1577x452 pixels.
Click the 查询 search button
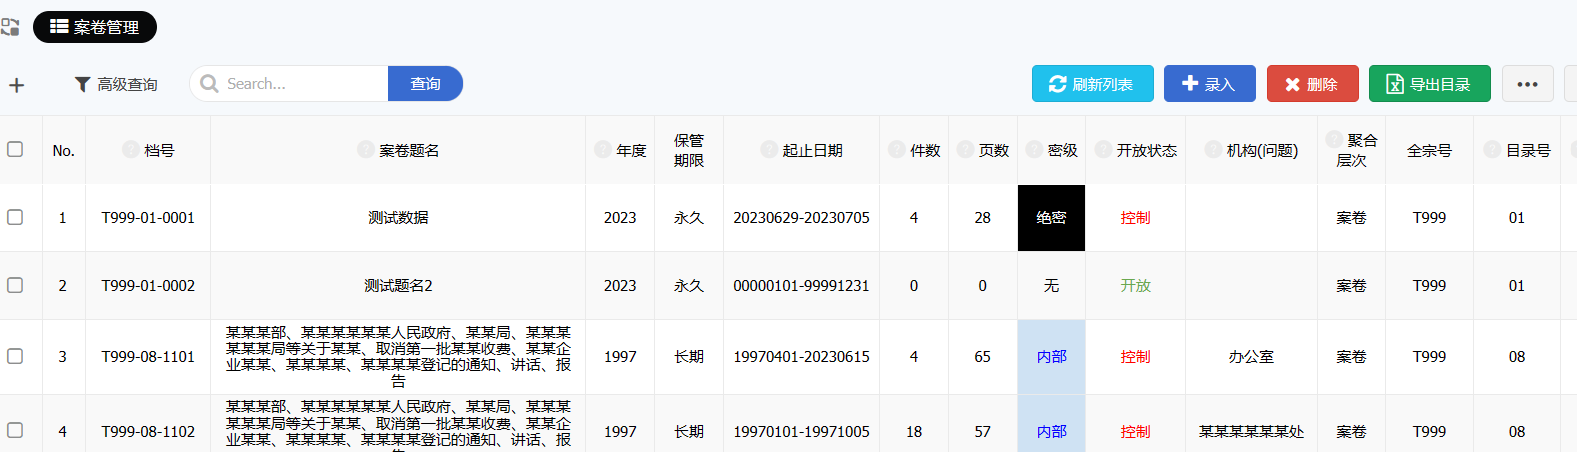point(425,84)
